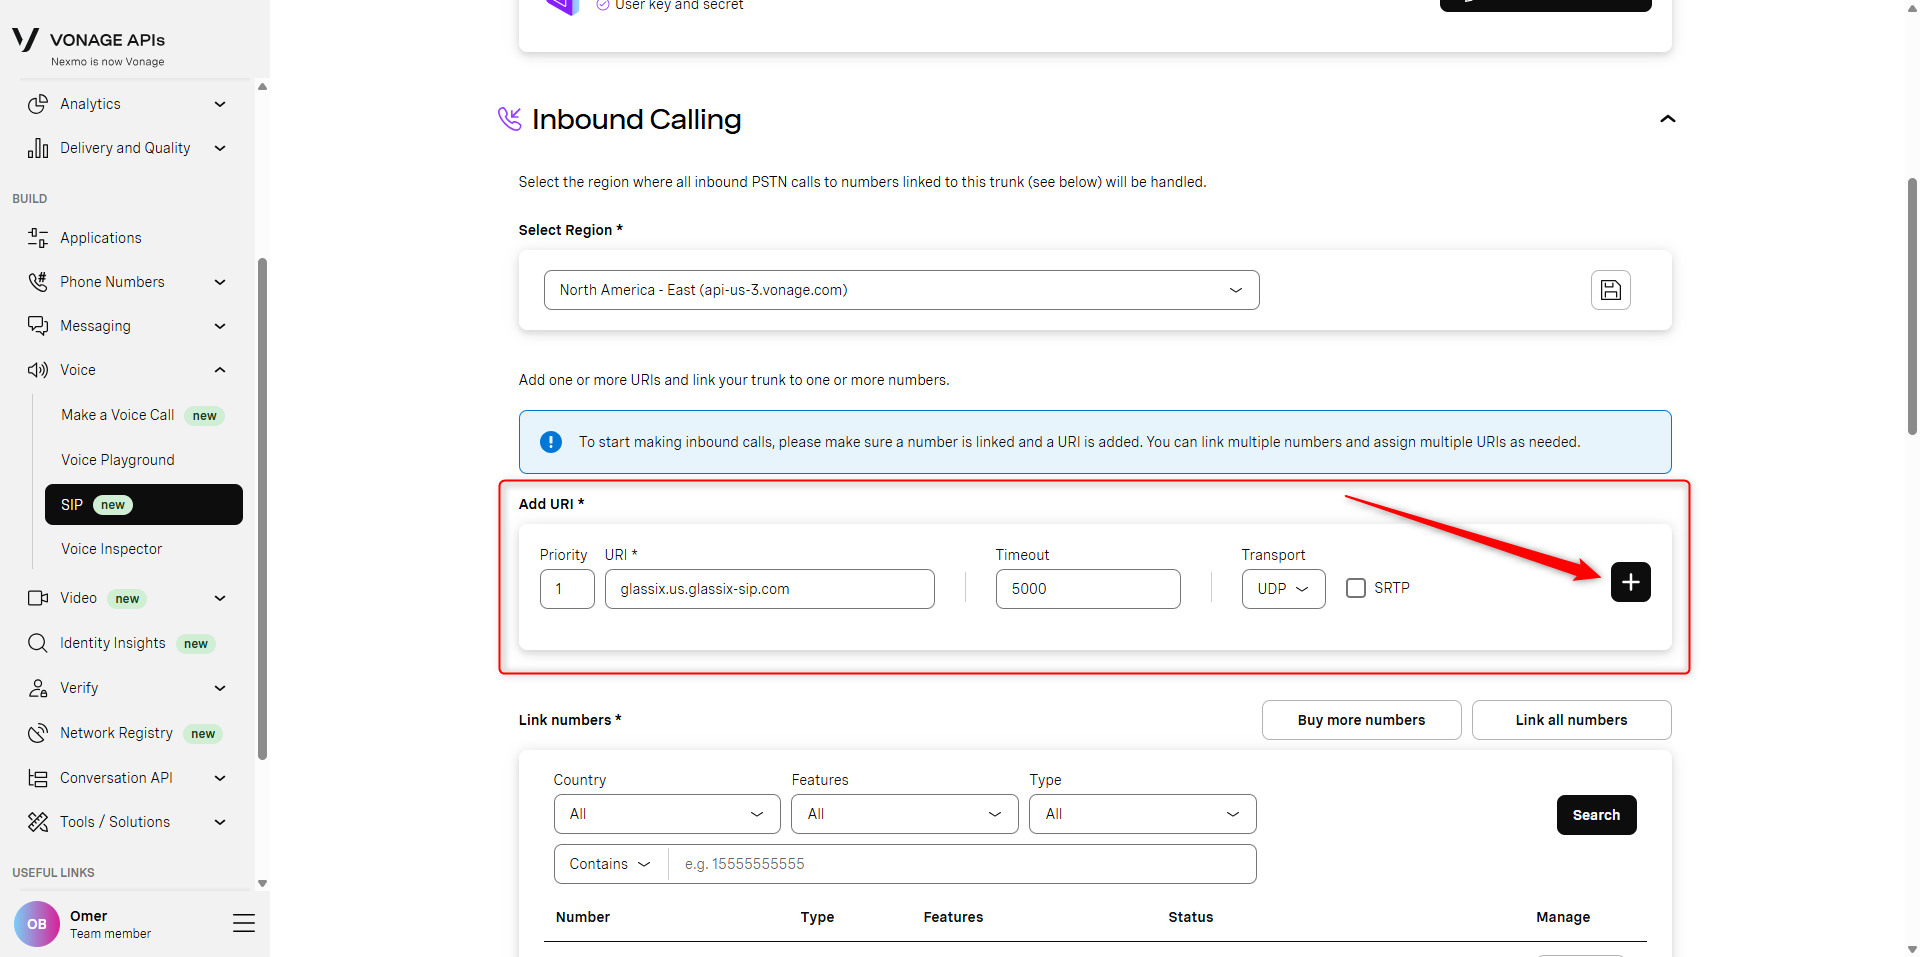This screenshot has width=1920, height=957.
Task: Click the Priority input field
Action: click(x=567, y=589)
